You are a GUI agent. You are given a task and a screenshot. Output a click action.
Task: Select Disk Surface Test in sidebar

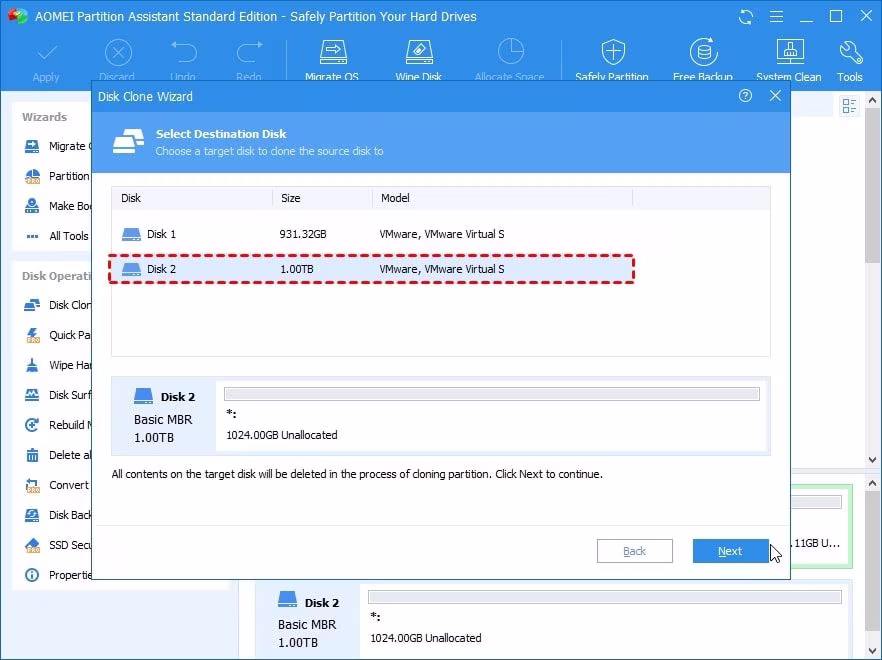[x=56, y=395]
